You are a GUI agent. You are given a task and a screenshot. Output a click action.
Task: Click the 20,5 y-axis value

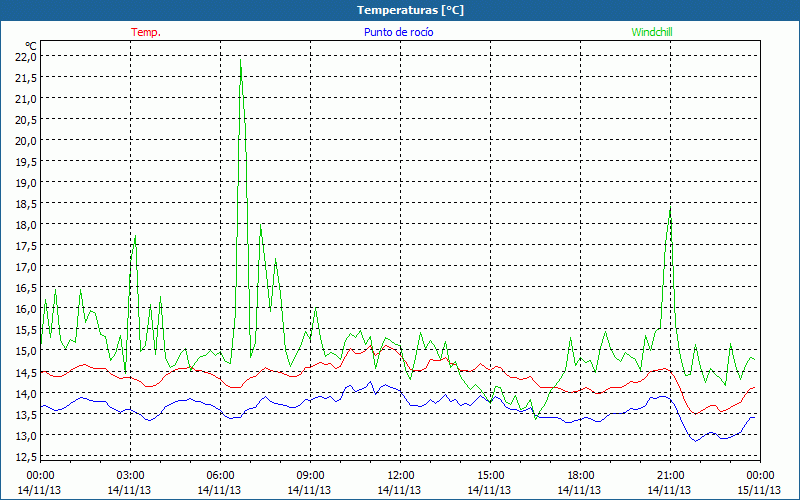pos(26,119)
